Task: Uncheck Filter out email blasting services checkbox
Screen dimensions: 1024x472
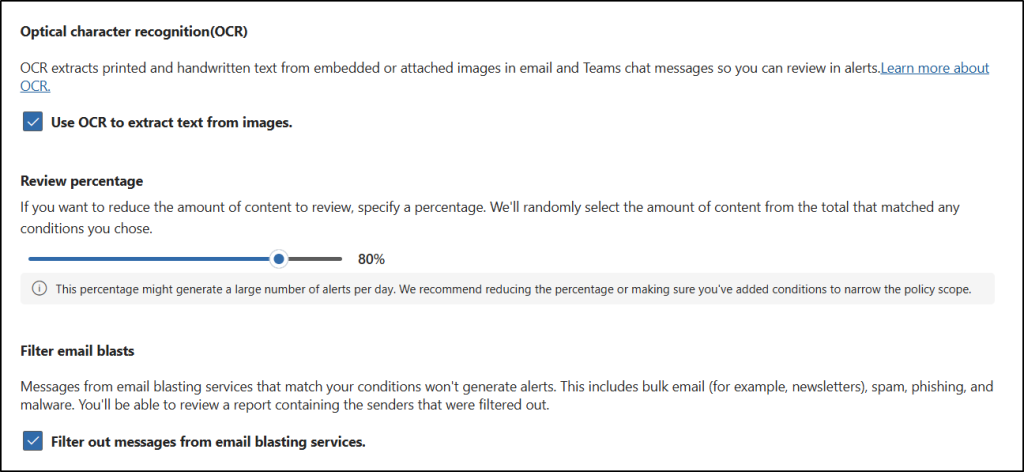Action: (x=33, y=441)
